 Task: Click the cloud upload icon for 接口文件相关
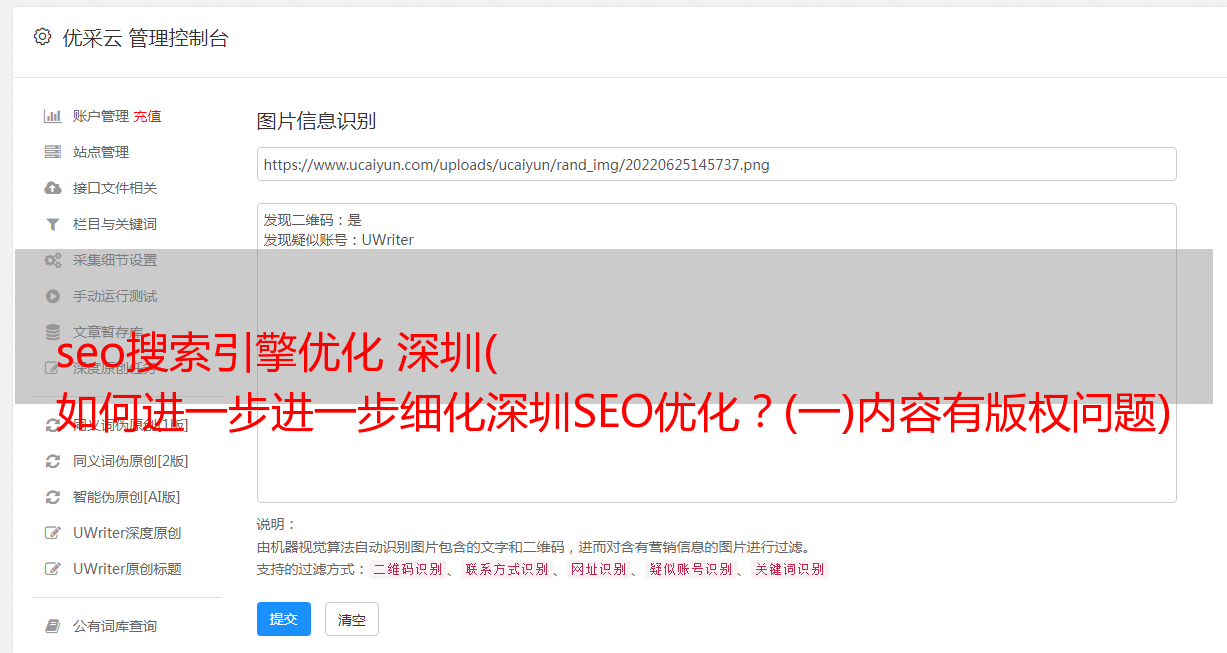pyautogui.click(x=53, y=188)
